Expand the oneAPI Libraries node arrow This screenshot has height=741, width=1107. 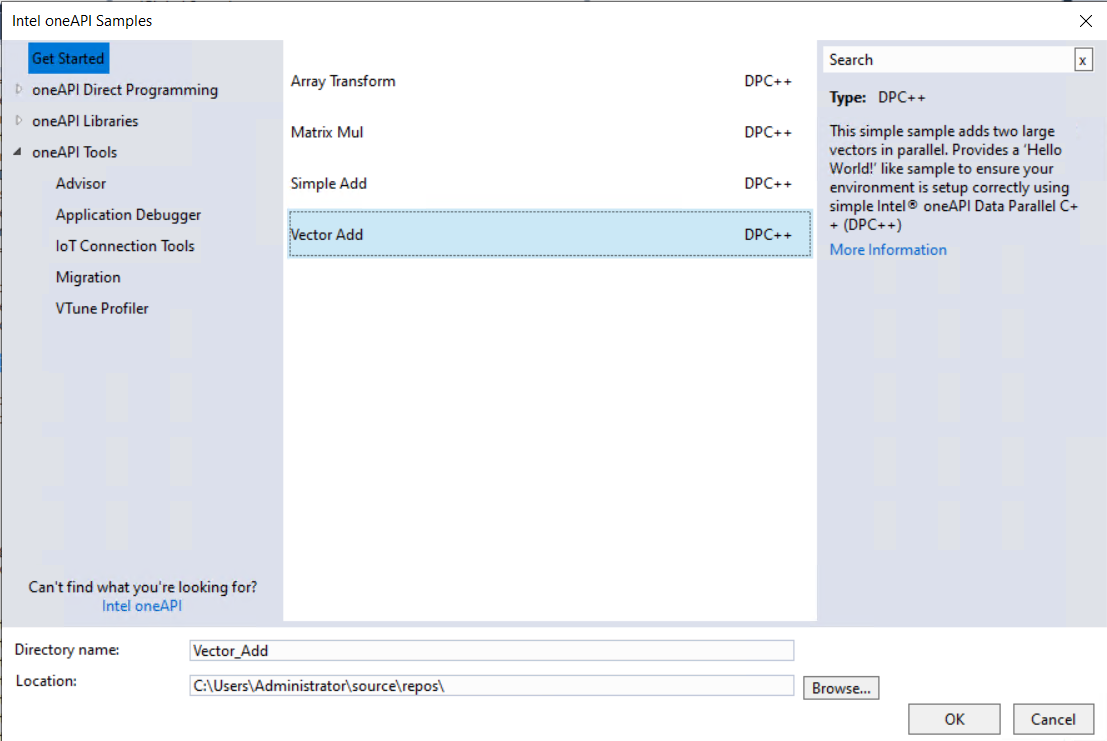click(19, 121)
